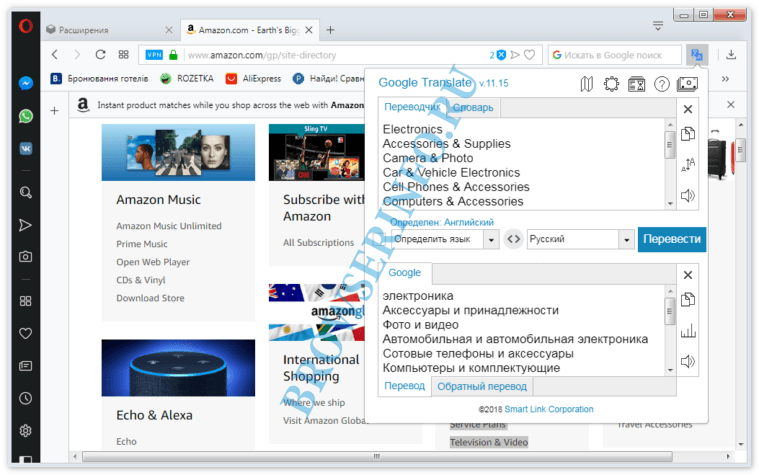Open Facebook Messenger in the sidebar

pos(26,83)
